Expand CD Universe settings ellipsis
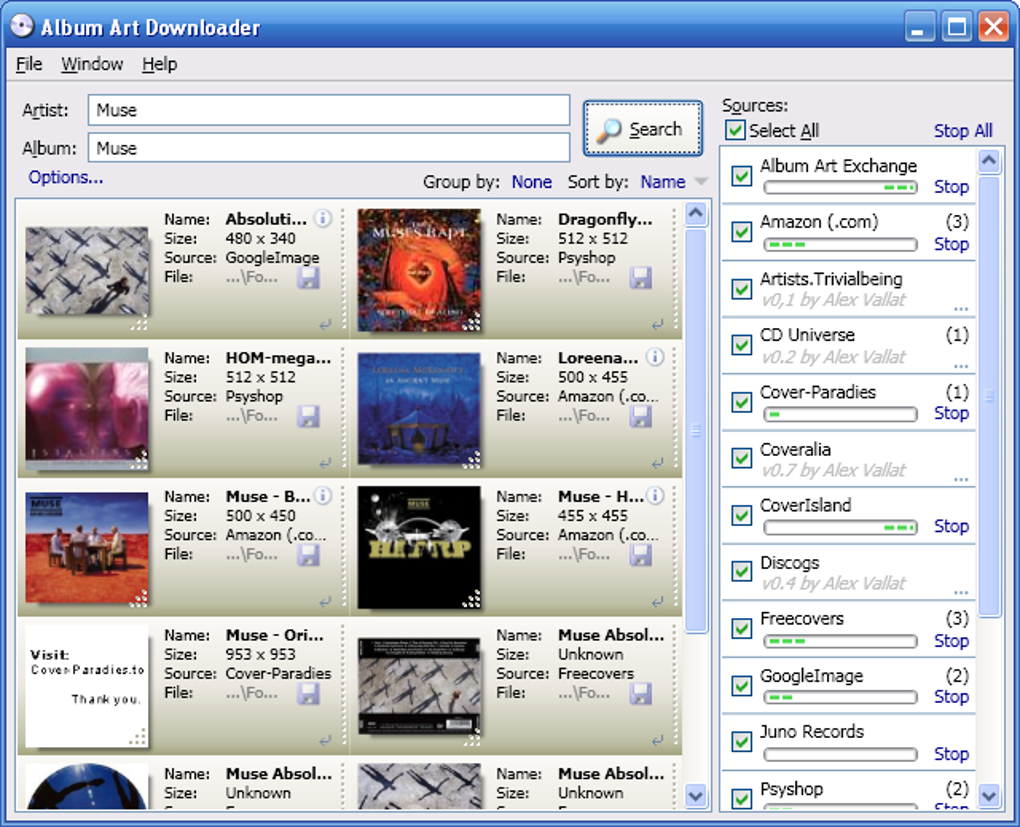Image resolution: width=1020 pixels, height=827 pixels. click(961, 366)
